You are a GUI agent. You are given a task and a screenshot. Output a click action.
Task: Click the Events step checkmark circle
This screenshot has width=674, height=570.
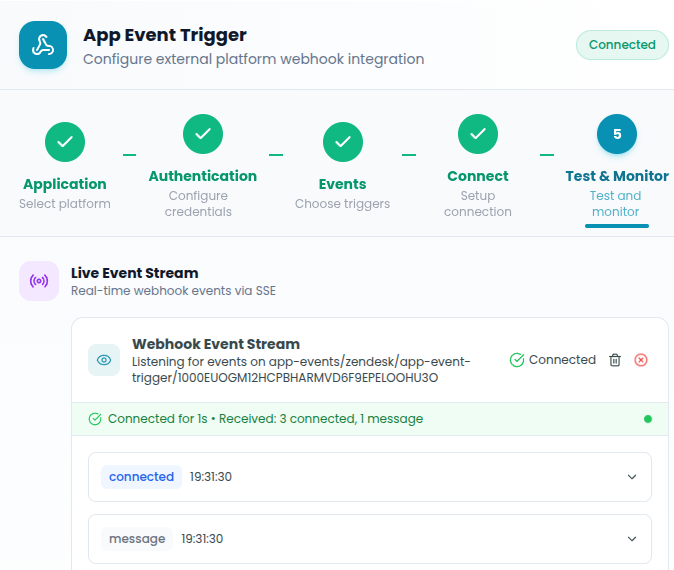343,142
